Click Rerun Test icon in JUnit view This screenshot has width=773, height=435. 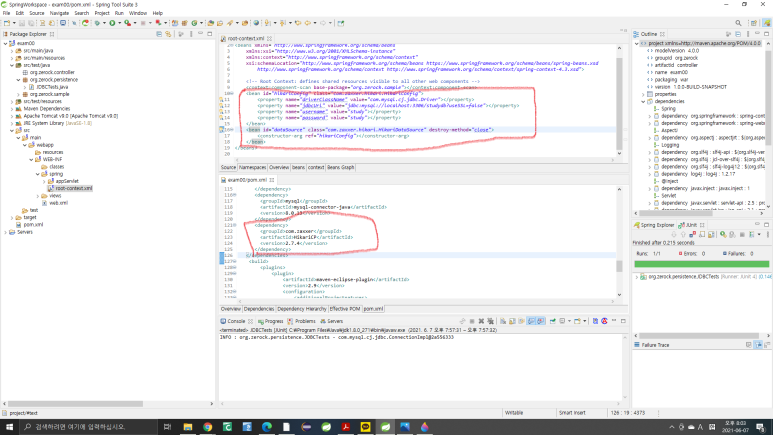click(723, 234)
